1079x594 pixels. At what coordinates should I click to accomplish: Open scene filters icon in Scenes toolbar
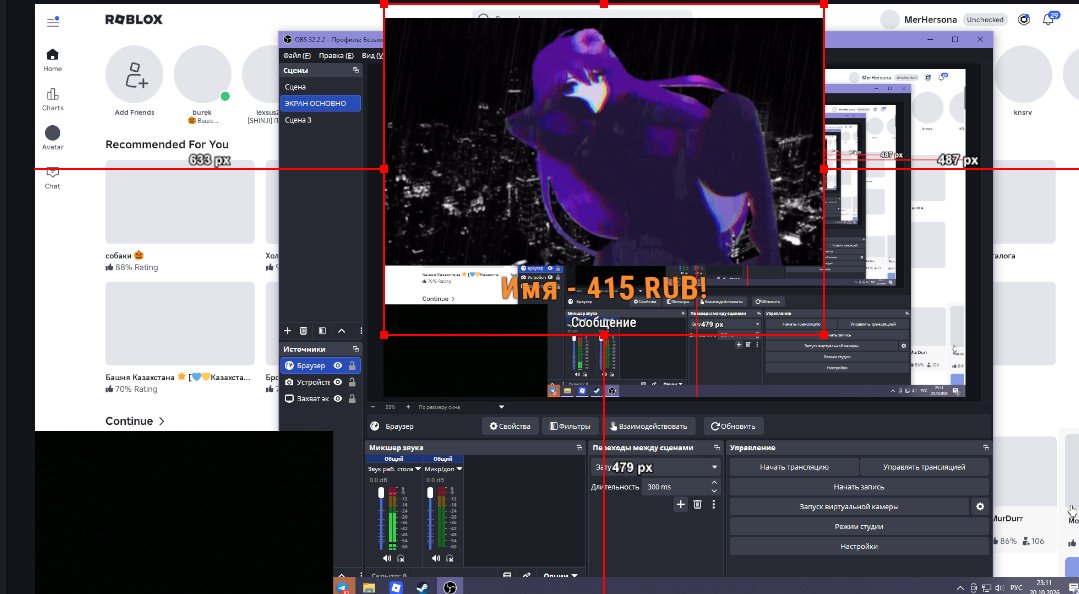pos(322,331)
